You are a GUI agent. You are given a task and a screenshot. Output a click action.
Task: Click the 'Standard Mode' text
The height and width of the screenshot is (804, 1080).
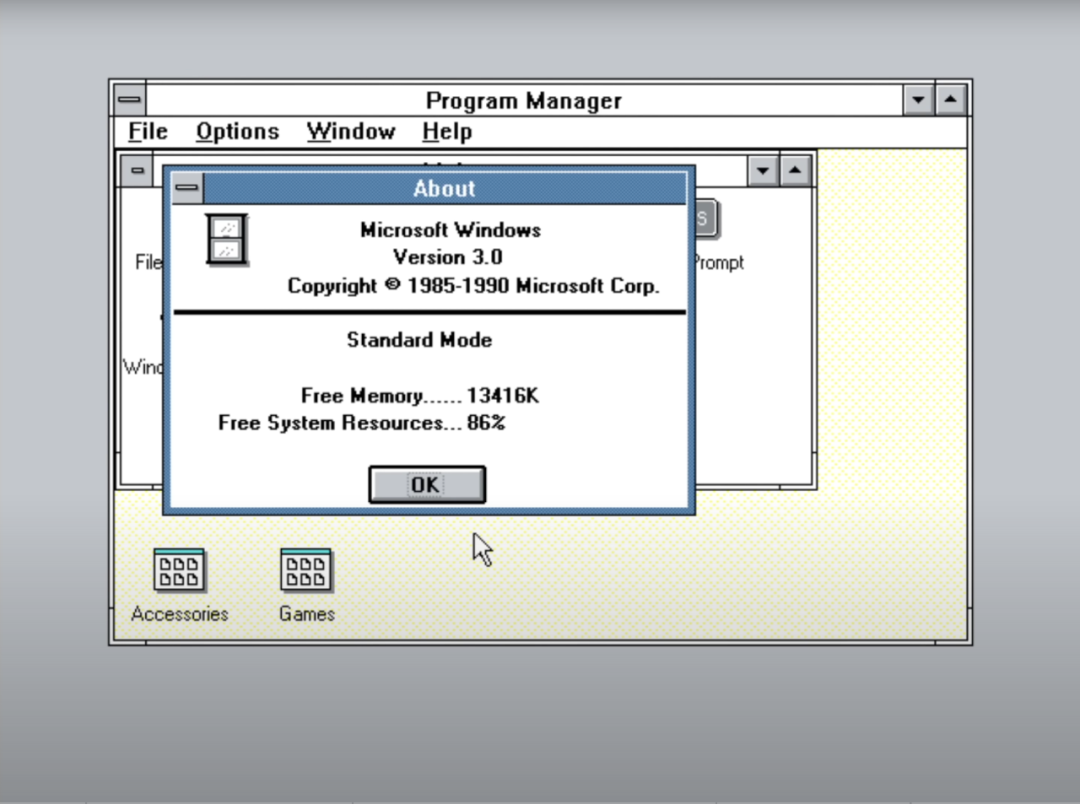point(419,340)
